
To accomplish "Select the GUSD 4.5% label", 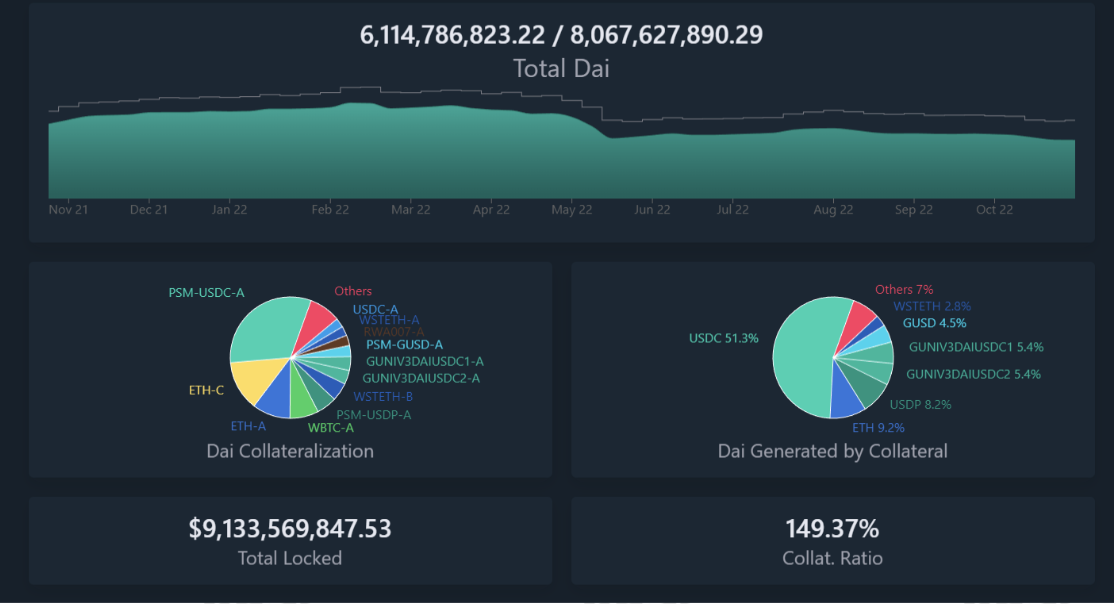I will pyautogui.click(x=934, y=323).
